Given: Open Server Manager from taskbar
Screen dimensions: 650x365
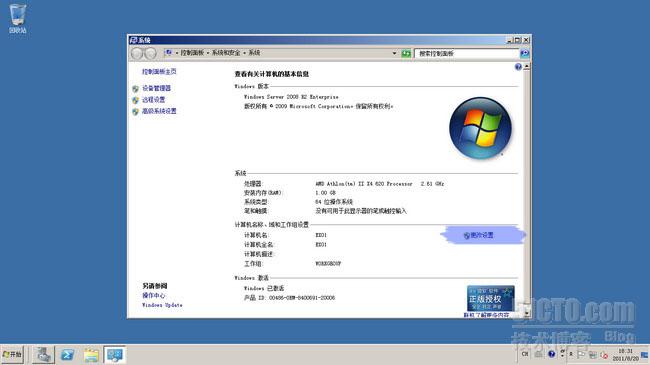Looking at the screenshot, I should 44,355.
